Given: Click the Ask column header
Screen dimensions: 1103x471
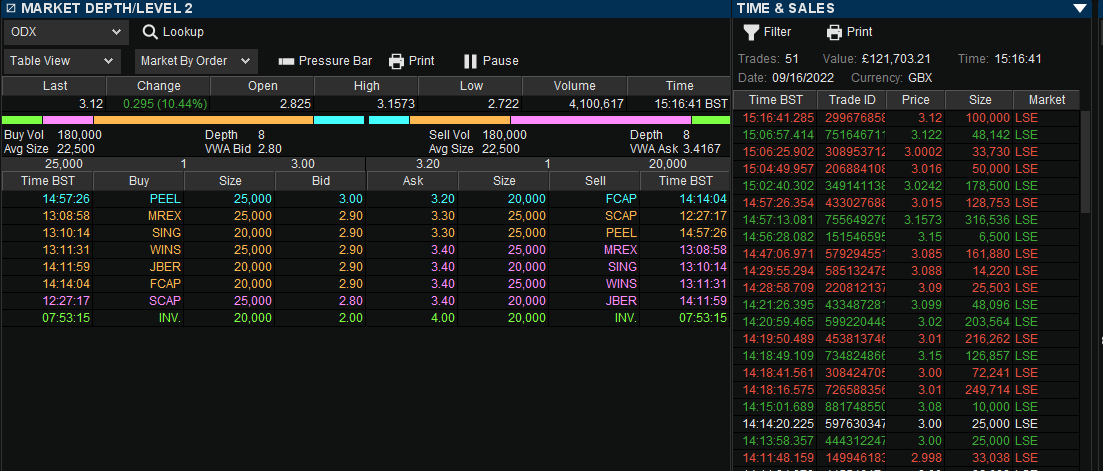Looking at the screenshot, I should tap(413, 181).
